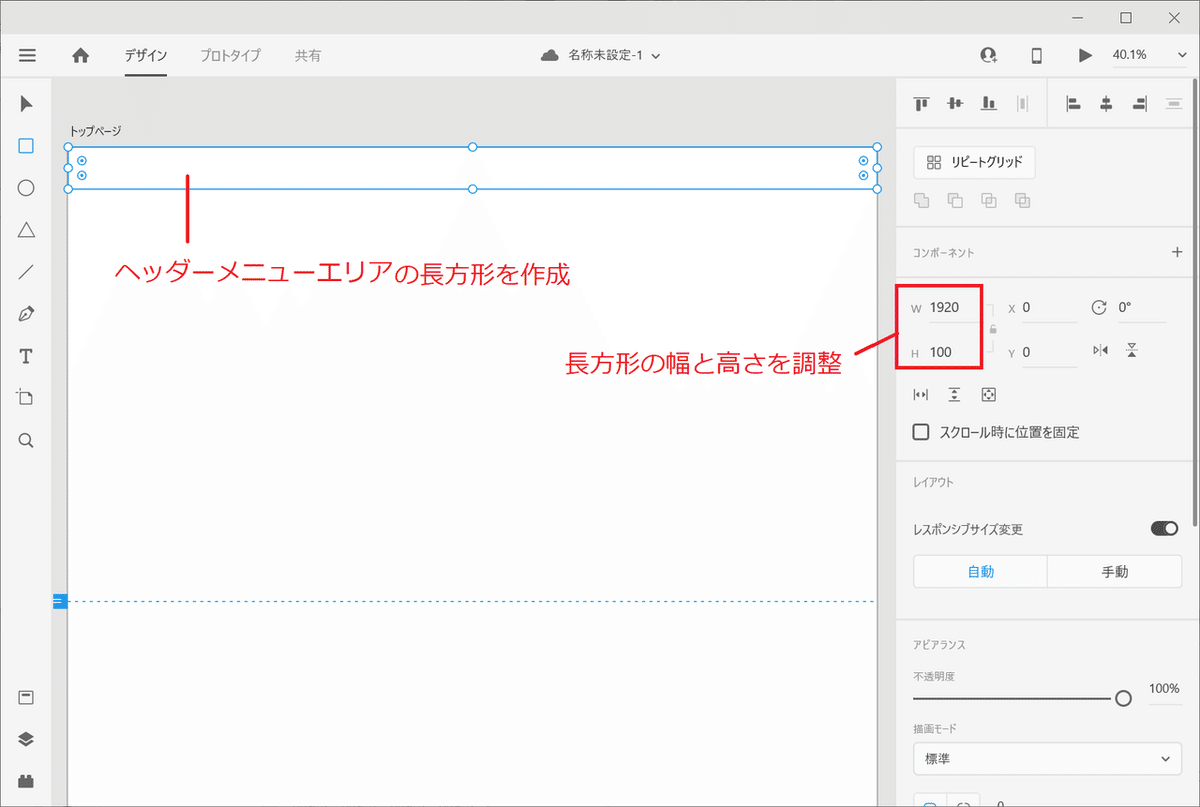Screen dimensions: 1200x807
Task: Click the Intersect boolean operation icon
Action: pyautogui.click(x=989, y=201)
